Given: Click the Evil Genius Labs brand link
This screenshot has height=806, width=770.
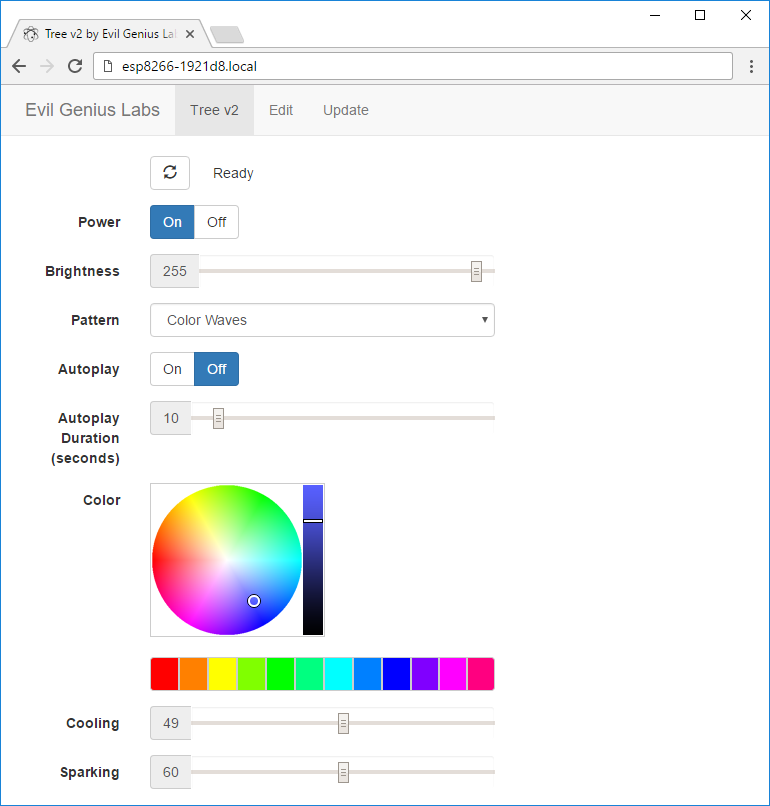Looking at the screenshot, I should click(x=92, y=110).
